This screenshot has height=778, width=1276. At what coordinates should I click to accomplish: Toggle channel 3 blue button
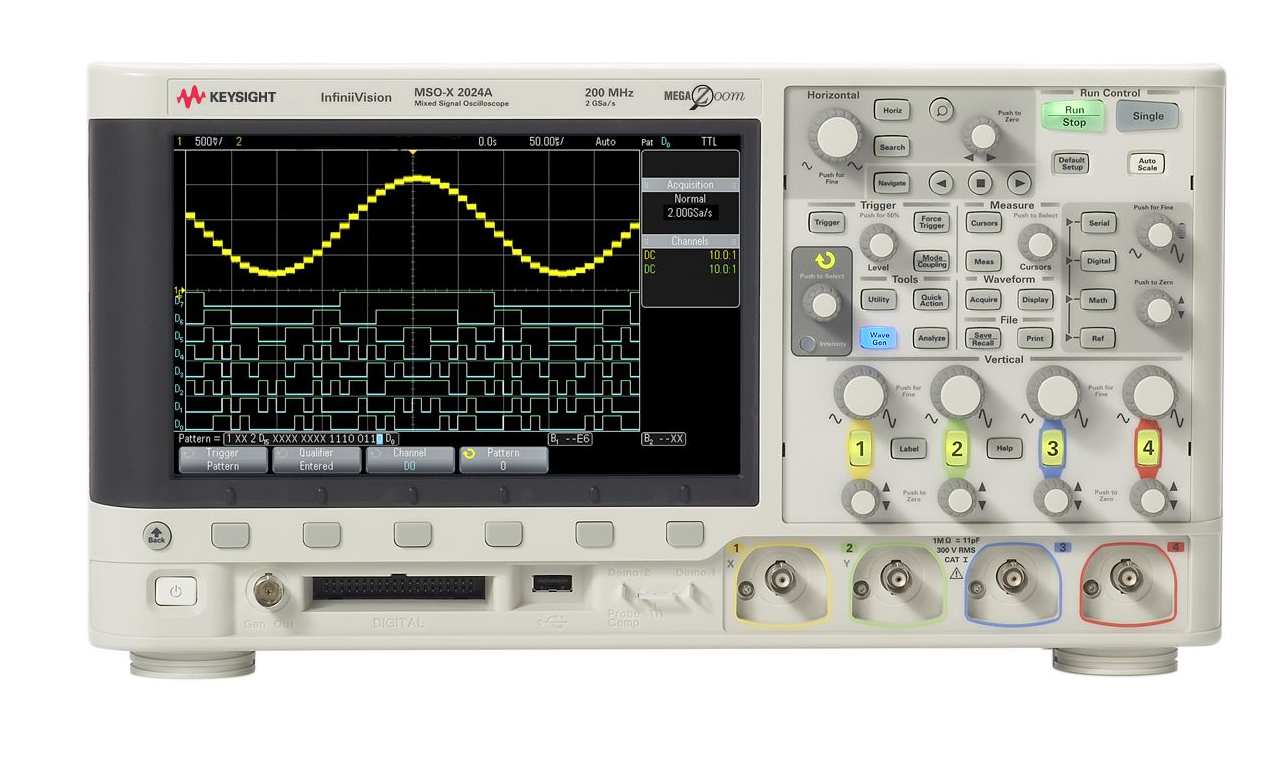(x=1051, y=448)
